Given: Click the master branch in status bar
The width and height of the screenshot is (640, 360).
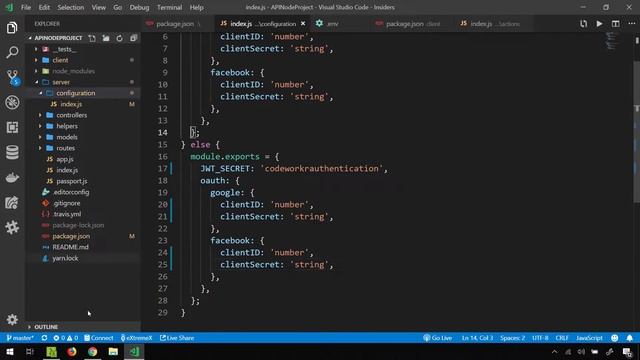Looking at the screenshot, I should [20, 338].
